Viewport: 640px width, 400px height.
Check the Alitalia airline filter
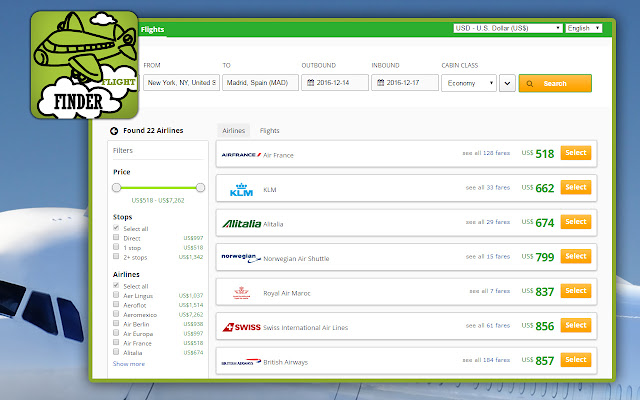point(116,352)
